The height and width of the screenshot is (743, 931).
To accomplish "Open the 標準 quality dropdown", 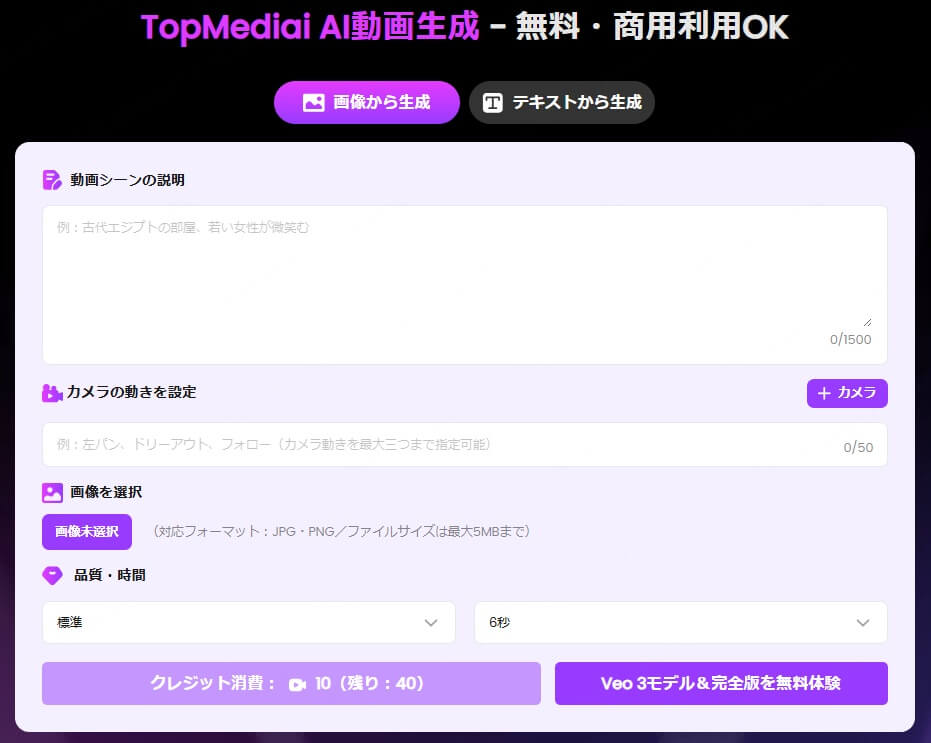I will click(x=249, y=622).
